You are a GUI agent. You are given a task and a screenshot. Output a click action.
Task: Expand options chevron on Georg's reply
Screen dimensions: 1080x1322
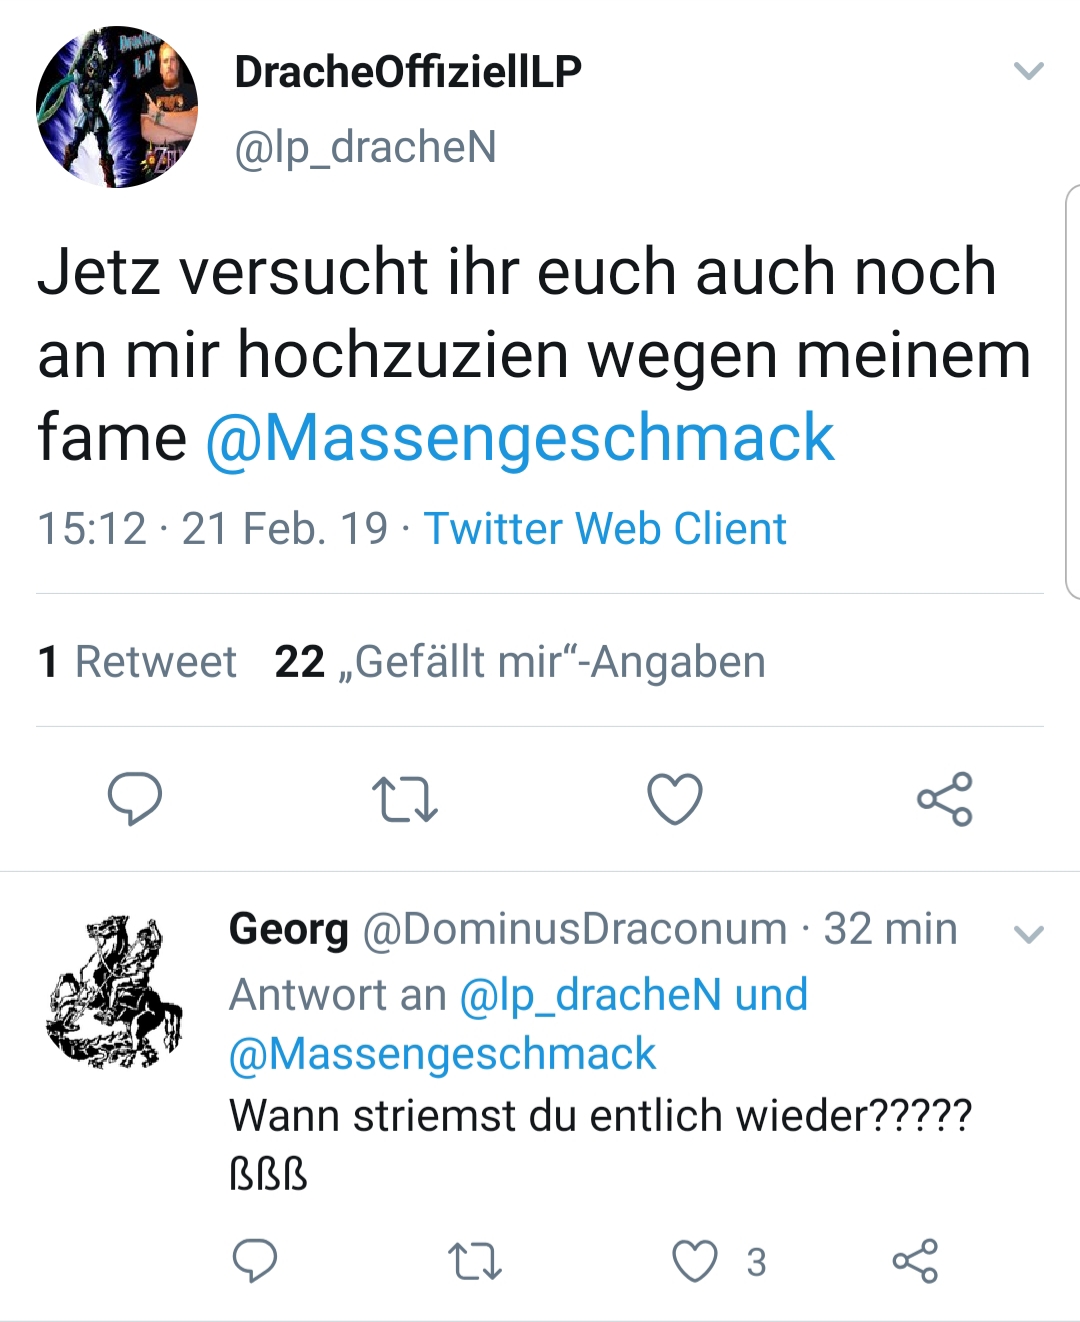click(1028, 935)
